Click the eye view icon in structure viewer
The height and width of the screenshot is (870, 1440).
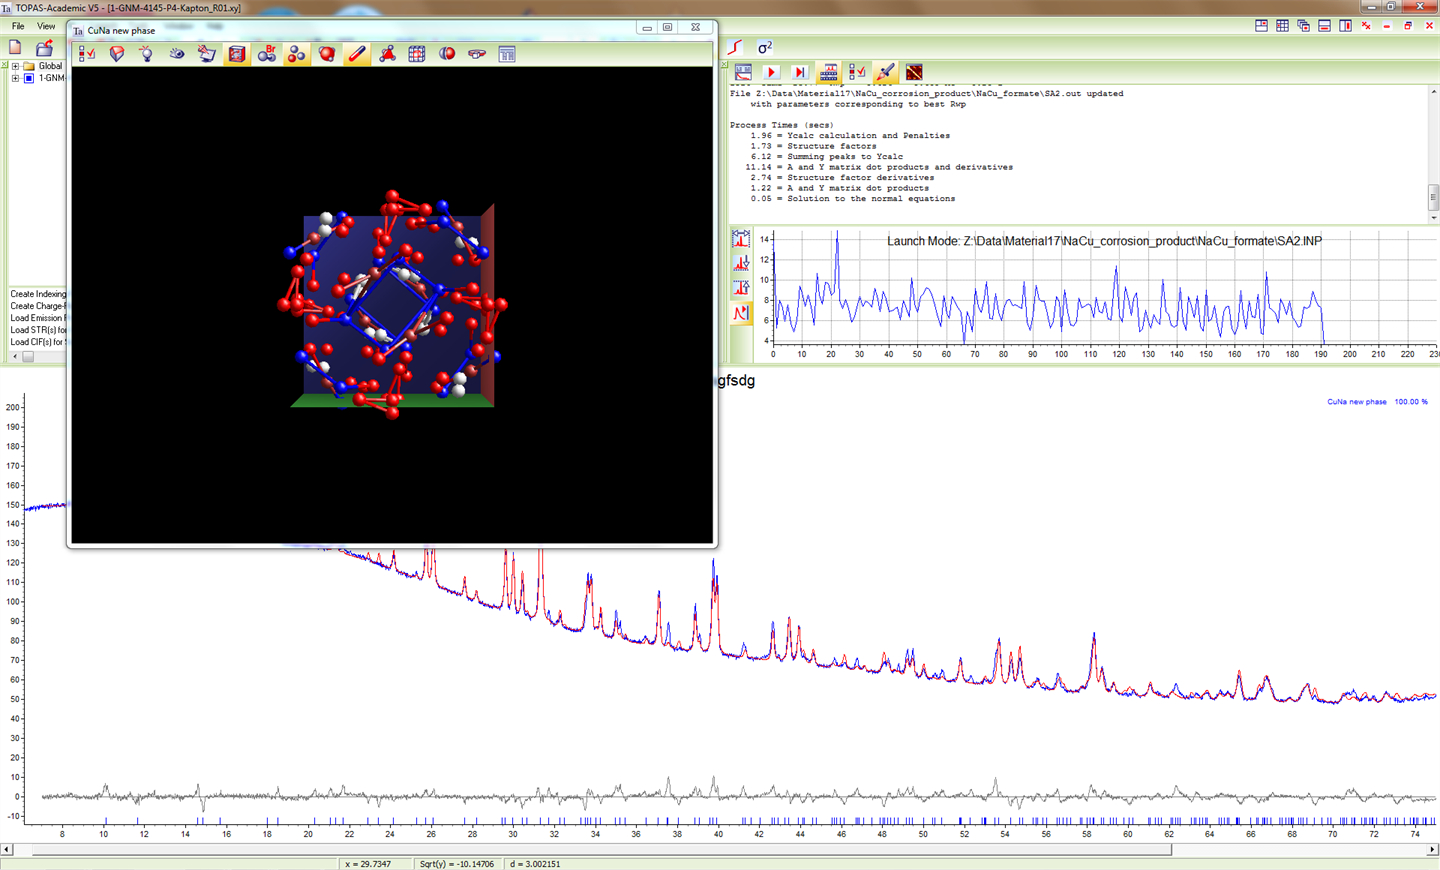pos(177,54)
